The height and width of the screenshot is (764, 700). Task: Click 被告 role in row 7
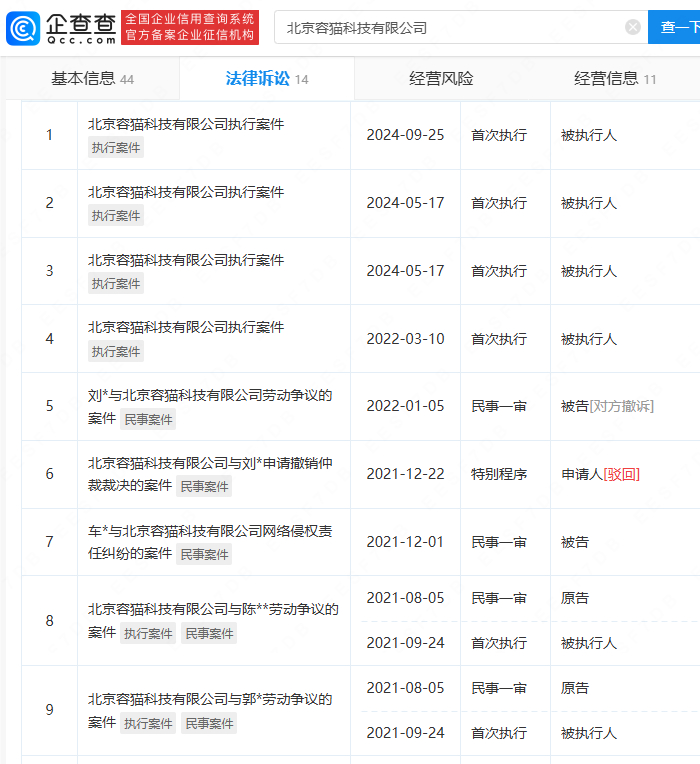(575, 542)
